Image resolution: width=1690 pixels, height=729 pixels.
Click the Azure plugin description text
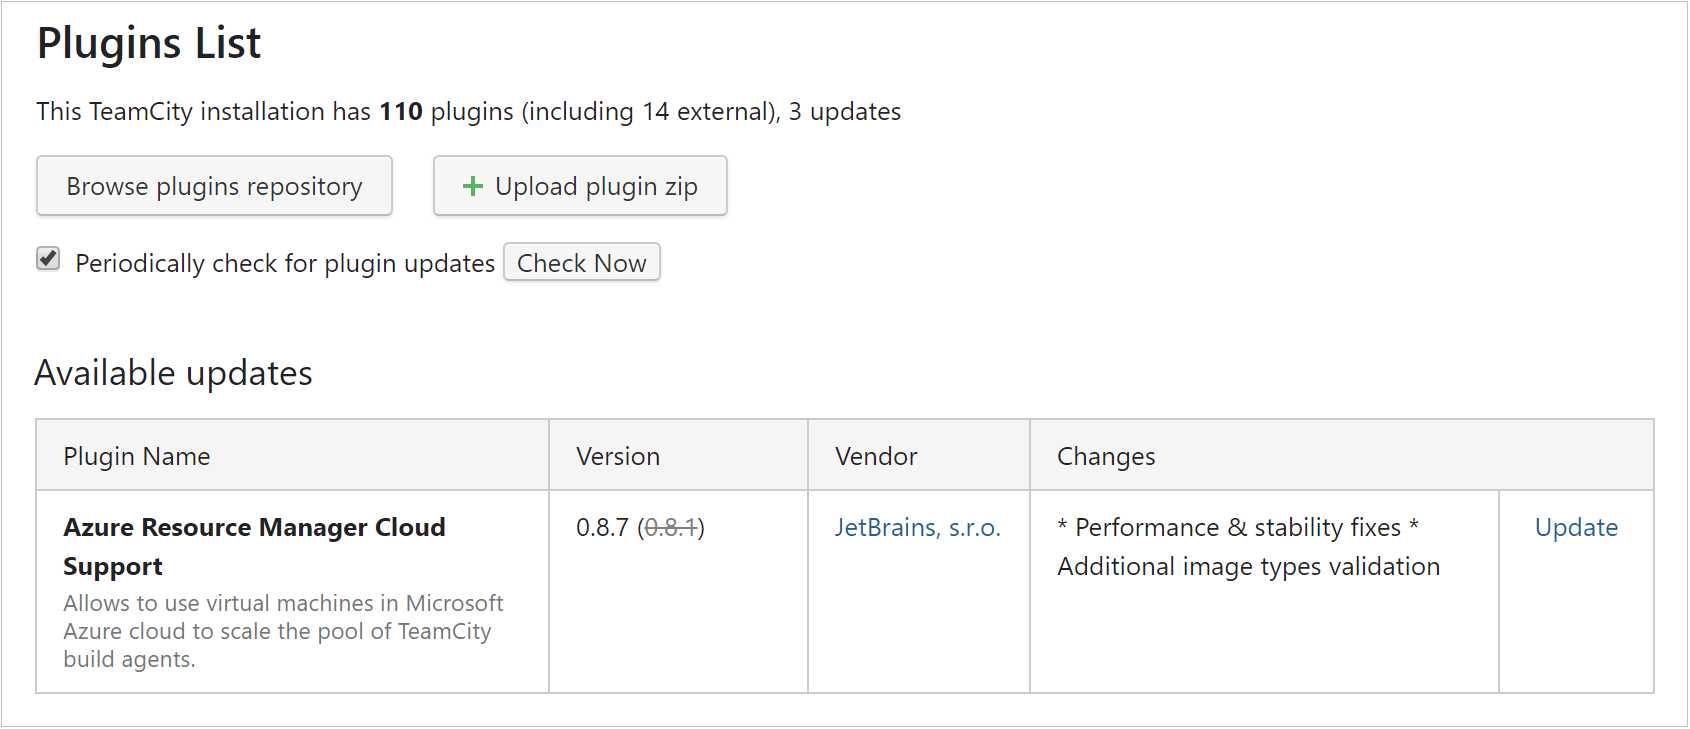coord(283,631)
